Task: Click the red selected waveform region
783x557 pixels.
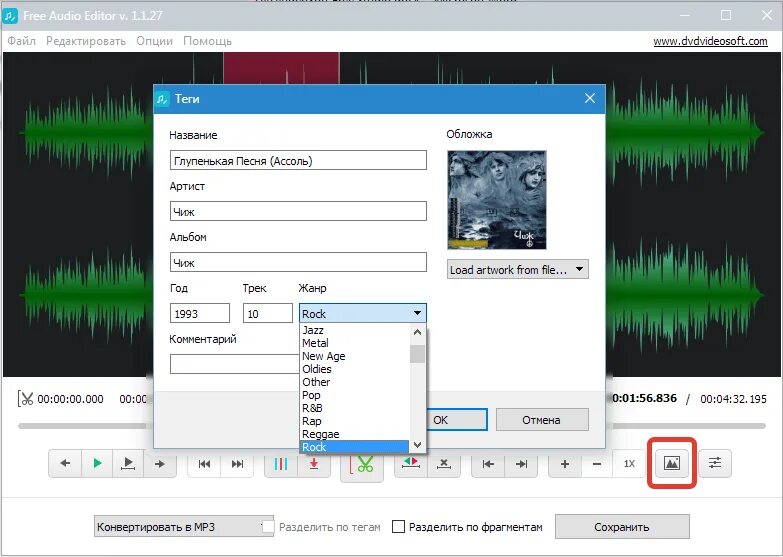Action: (x=281, y=68)
